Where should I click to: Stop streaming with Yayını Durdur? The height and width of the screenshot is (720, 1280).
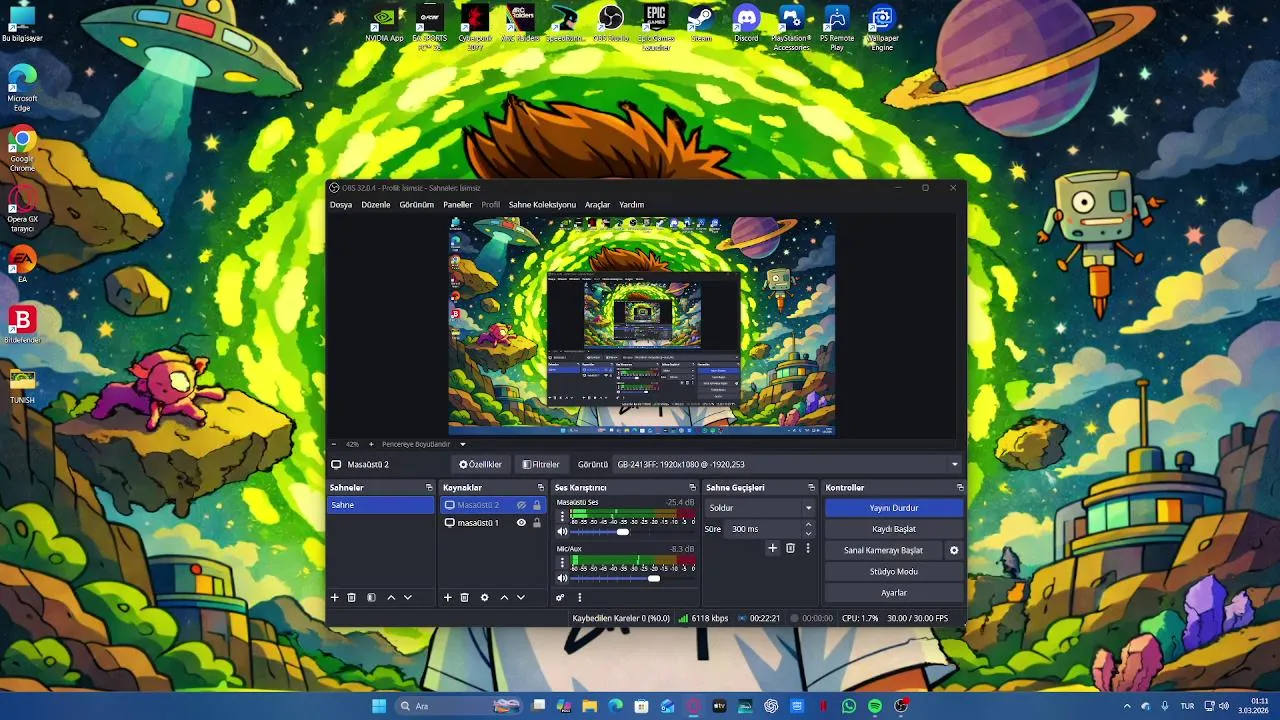click(894, 508)
